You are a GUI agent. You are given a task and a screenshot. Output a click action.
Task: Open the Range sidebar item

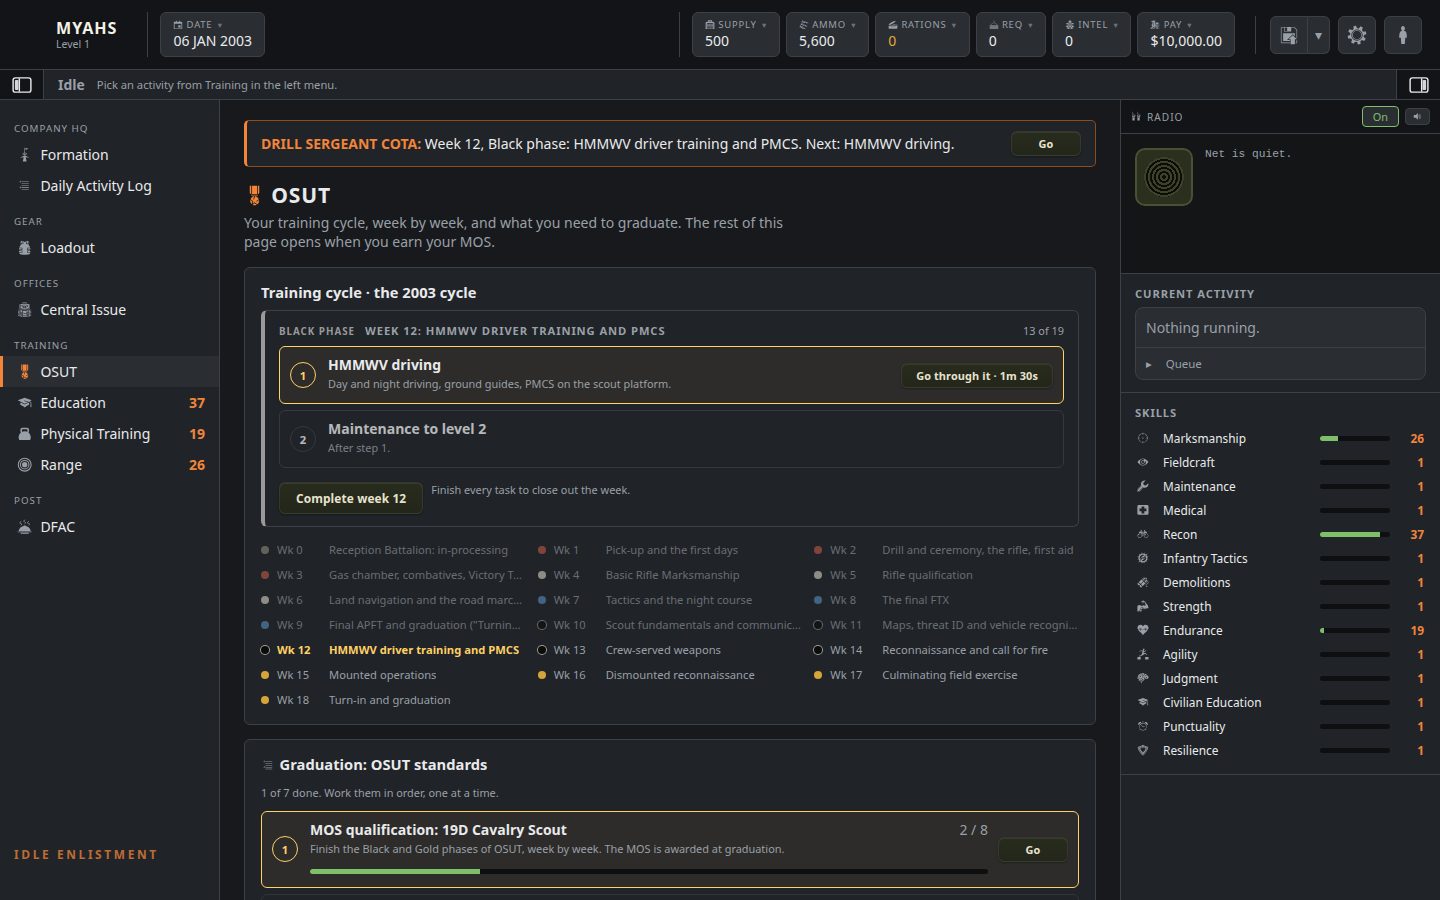pos(109,465)
